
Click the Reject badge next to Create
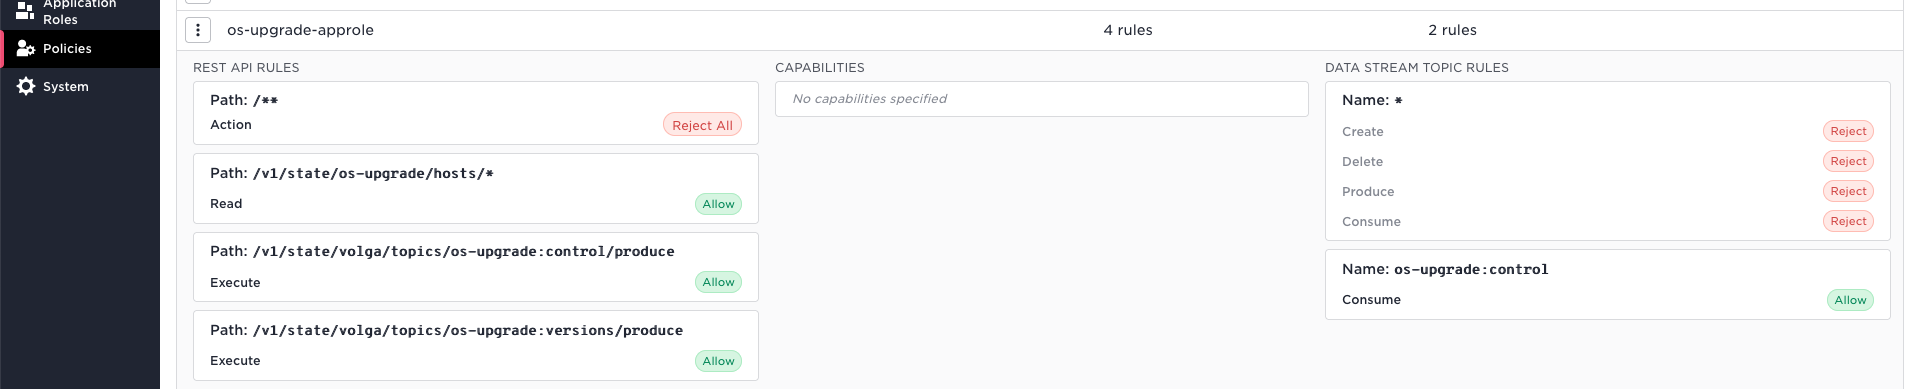[x=1848, y=131]
